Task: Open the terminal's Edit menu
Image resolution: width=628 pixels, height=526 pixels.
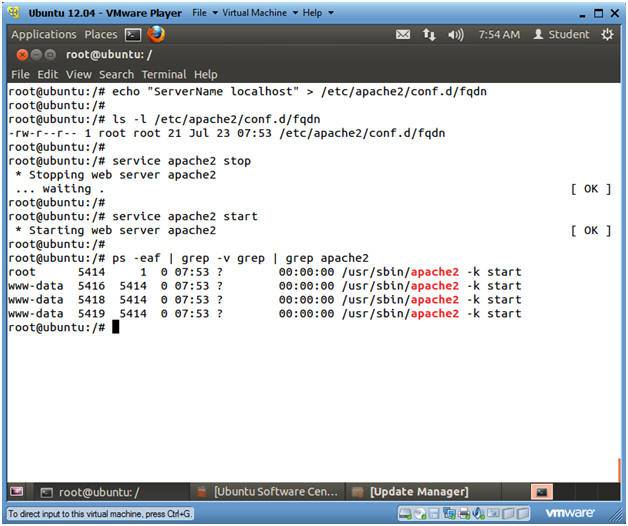Action: pos(48,74)
